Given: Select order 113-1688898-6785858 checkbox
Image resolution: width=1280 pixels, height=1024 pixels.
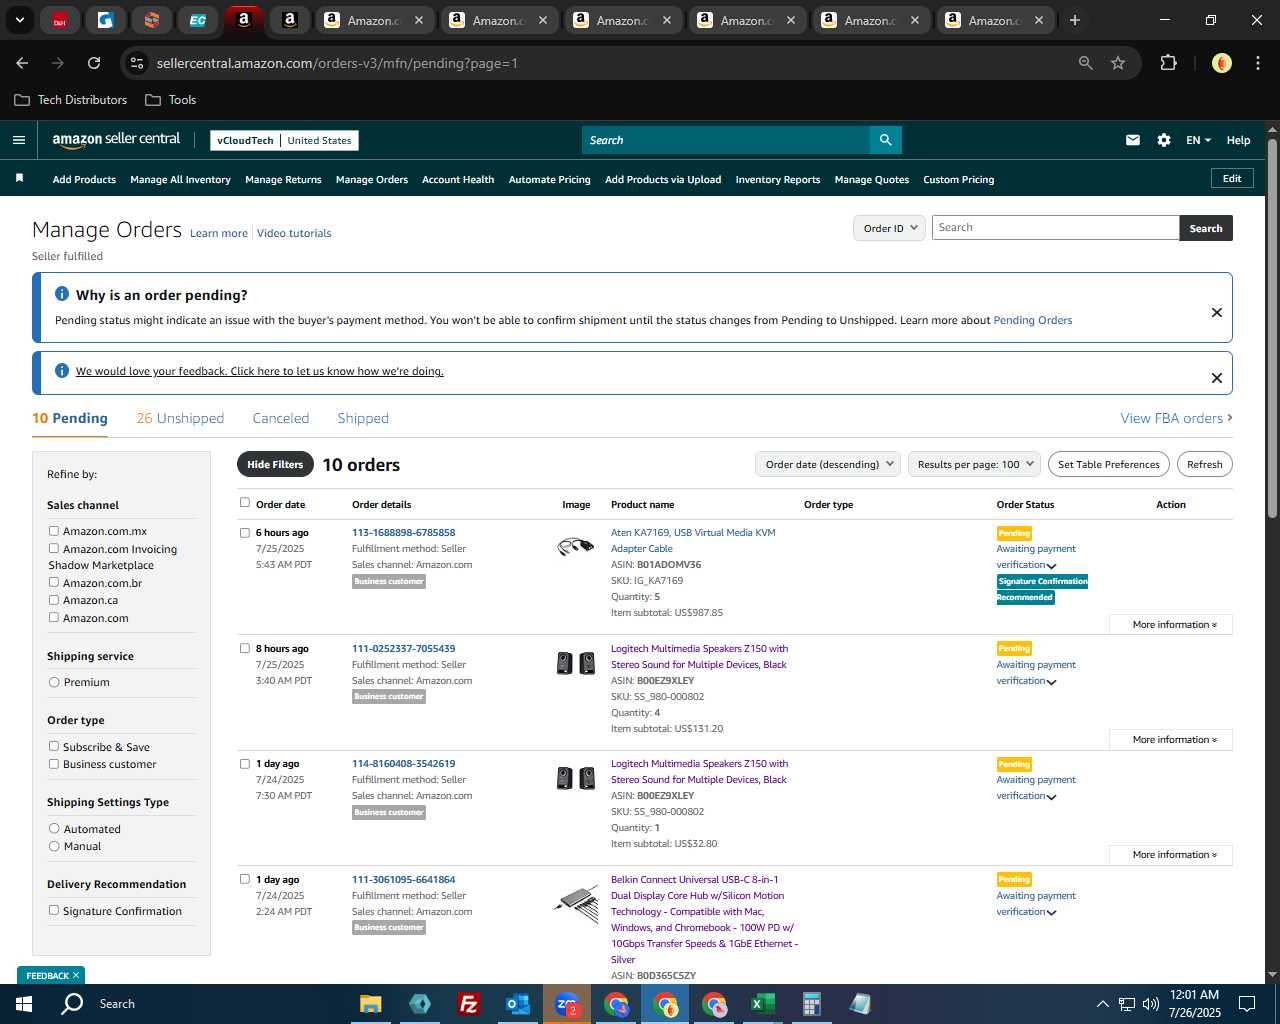Looking at the screenshot, I should click(245, 533).
